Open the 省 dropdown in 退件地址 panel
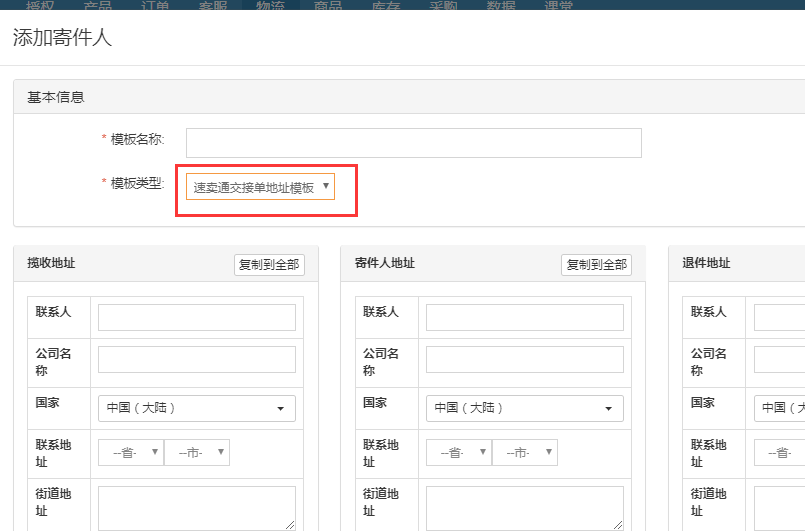The width and height of the screenshot is (805, 531). click(779, 452)
